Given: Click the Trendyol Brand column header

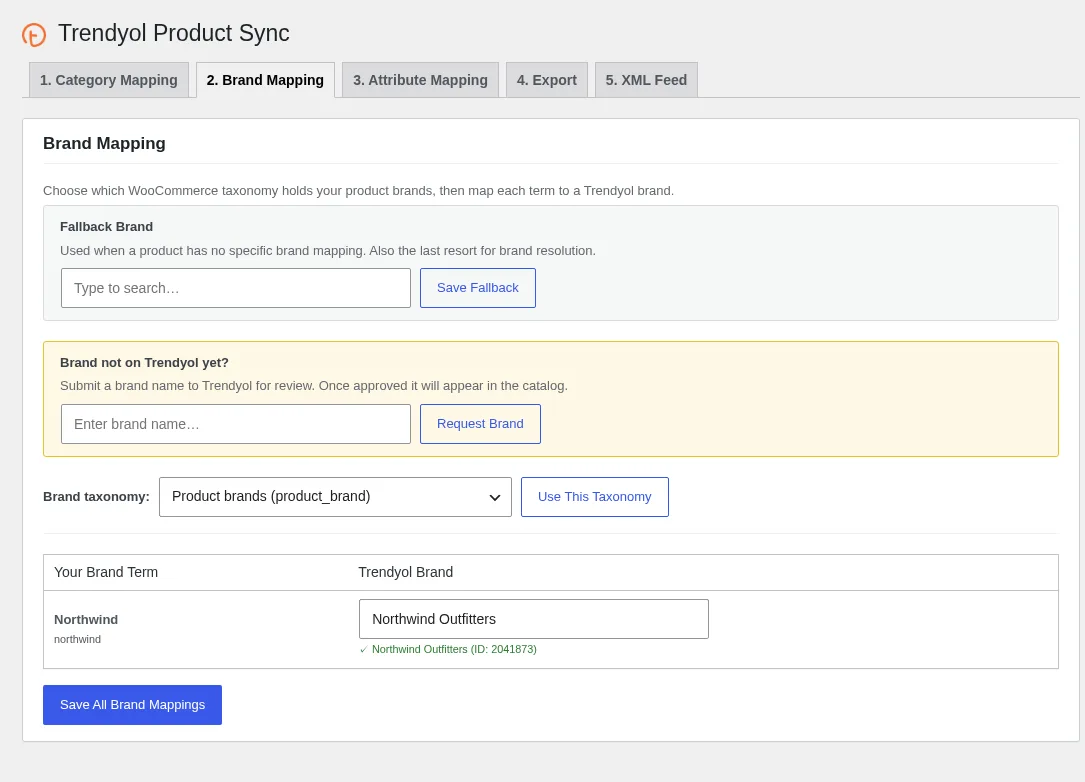Looking at the screenshot, I should coord(405,572).
